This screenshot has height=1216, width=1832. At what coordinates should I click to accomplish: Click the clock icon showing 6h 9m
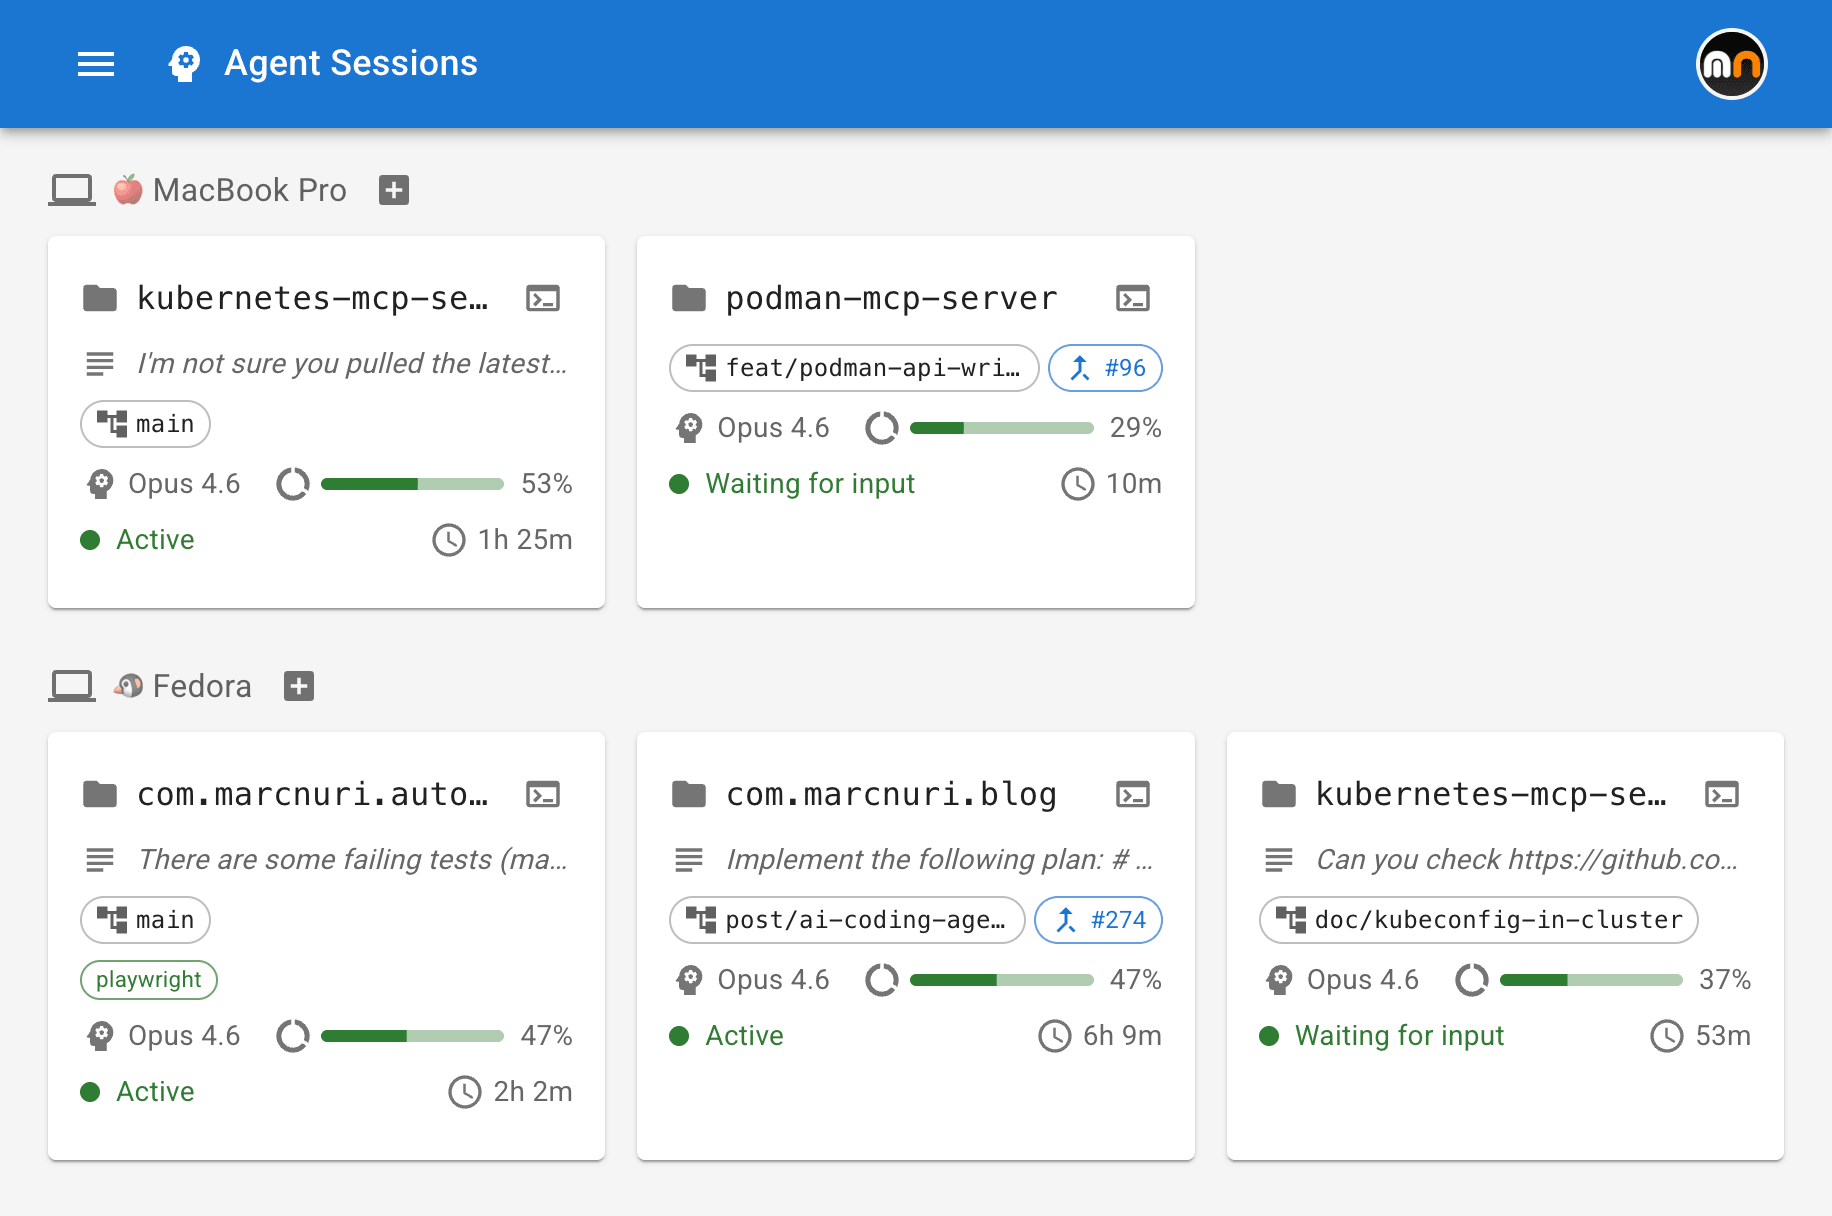(1056, 1036)
